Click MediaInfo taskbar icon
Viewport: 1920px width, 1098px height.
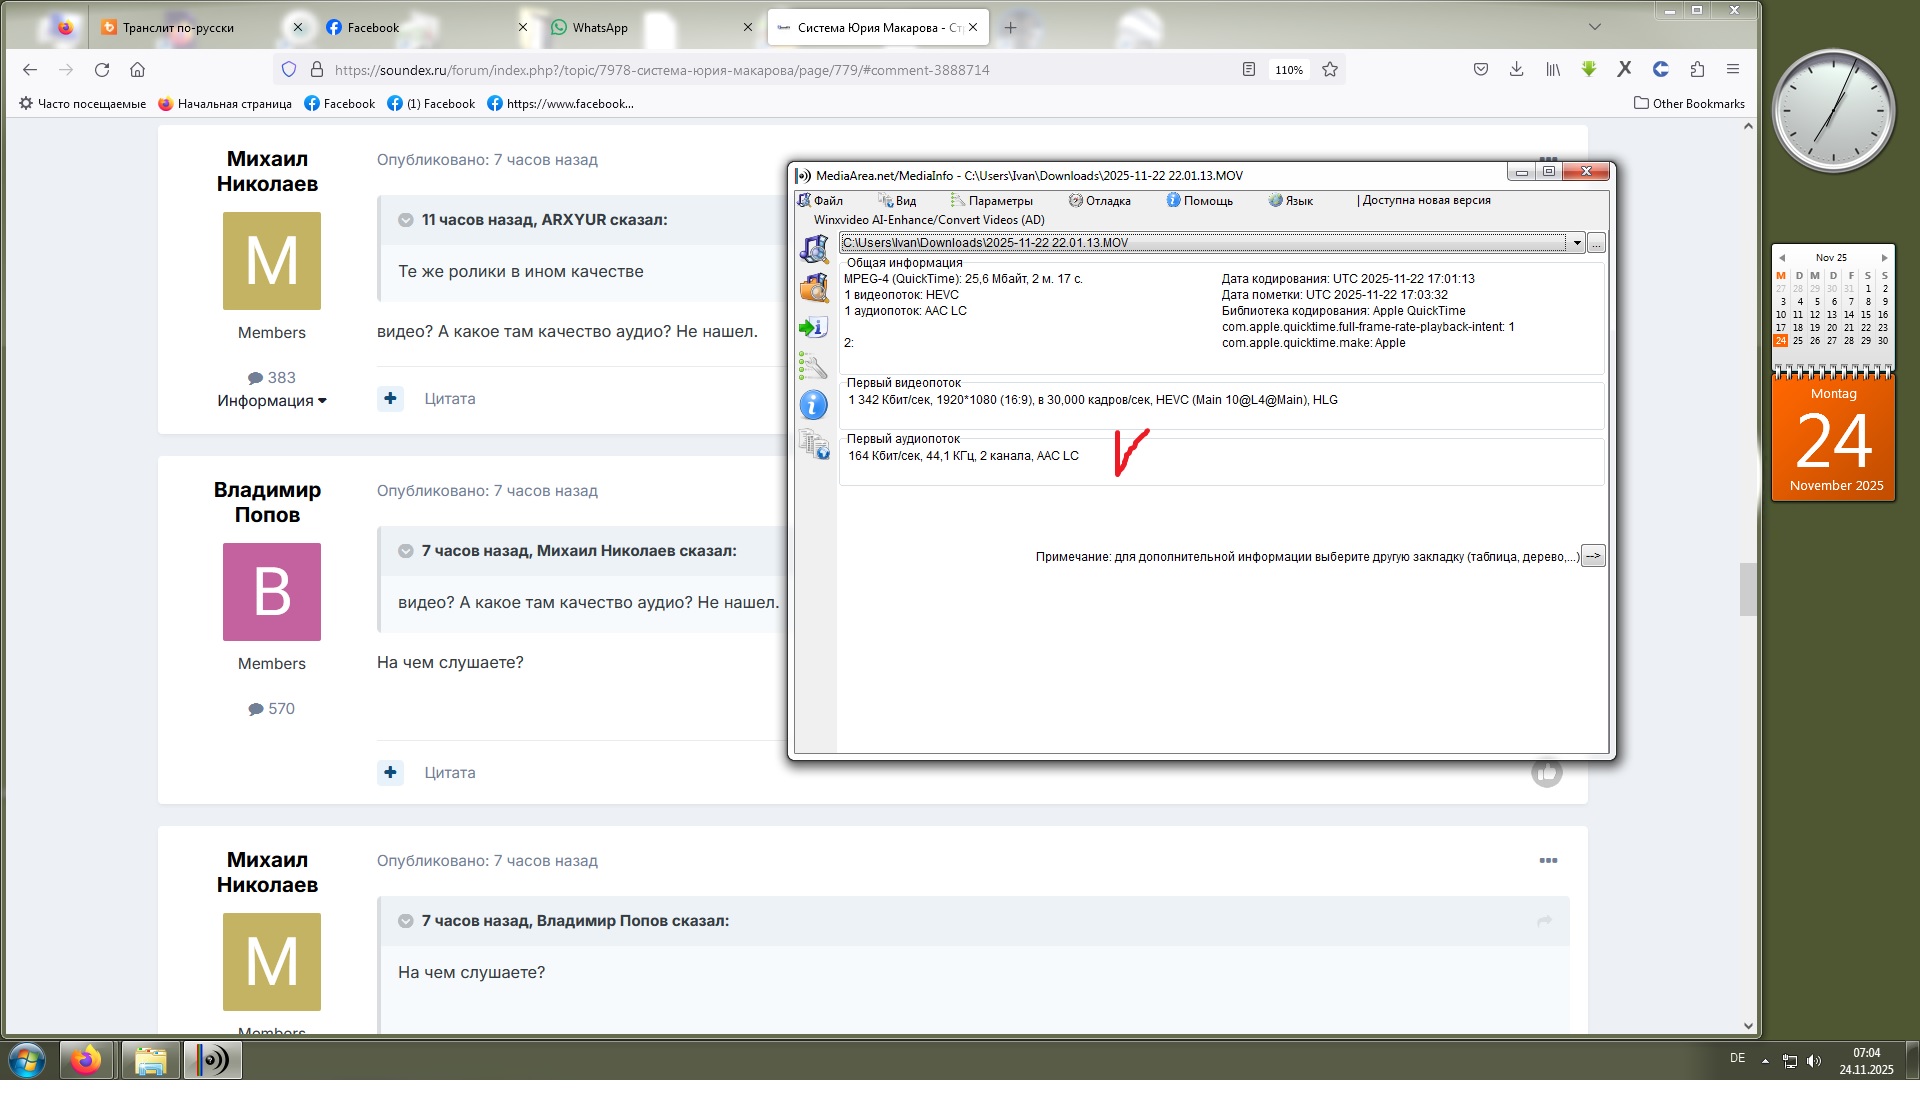click(212, 1060)
